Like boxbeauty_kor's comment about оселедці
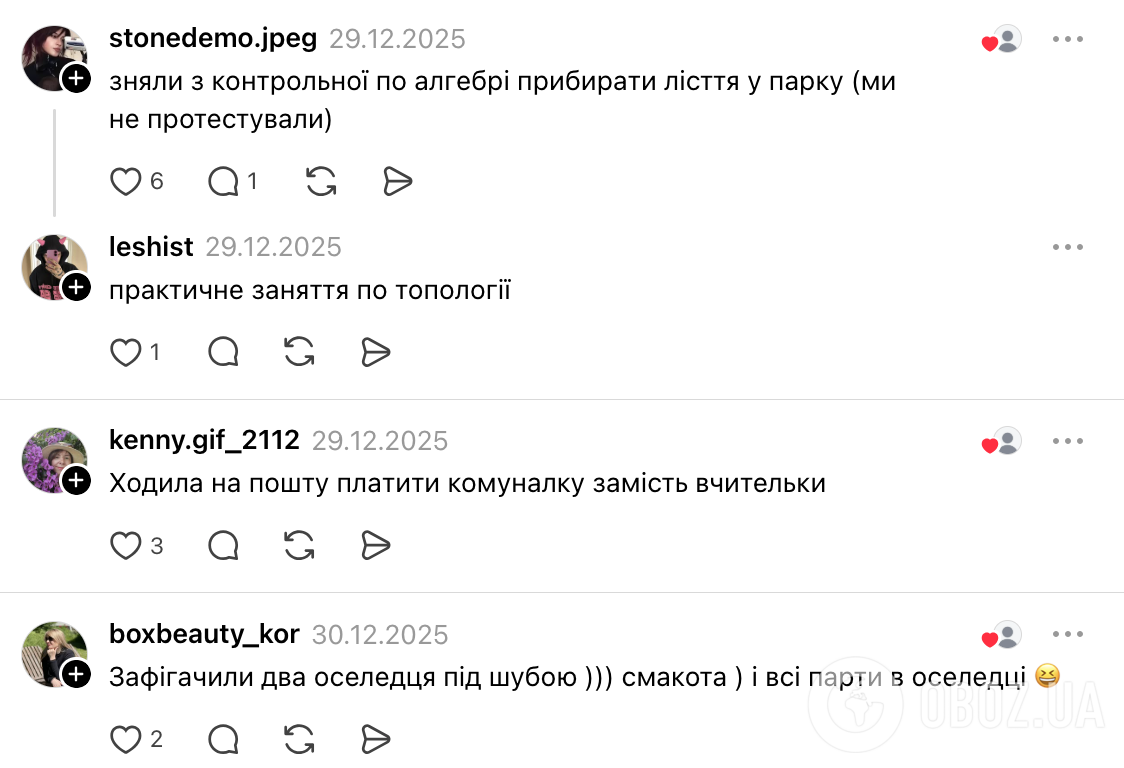 pos(124,739)
